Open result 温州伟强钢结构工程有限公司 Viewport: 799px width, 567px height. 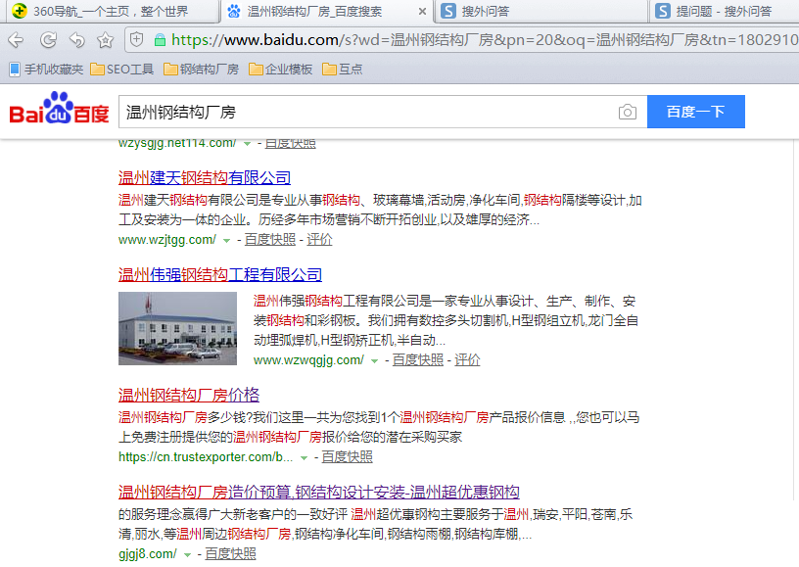220,275
